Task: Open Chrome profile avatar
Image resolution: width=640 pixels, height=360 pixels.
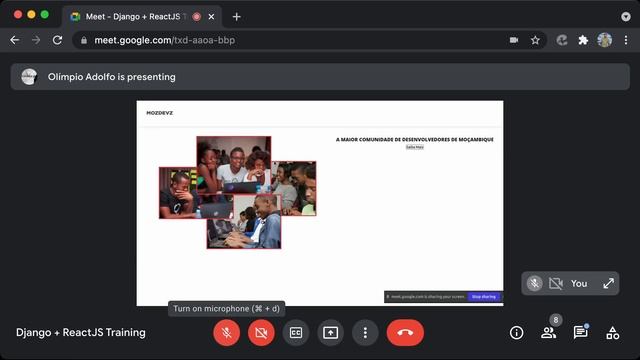Action: pos(604,40)
